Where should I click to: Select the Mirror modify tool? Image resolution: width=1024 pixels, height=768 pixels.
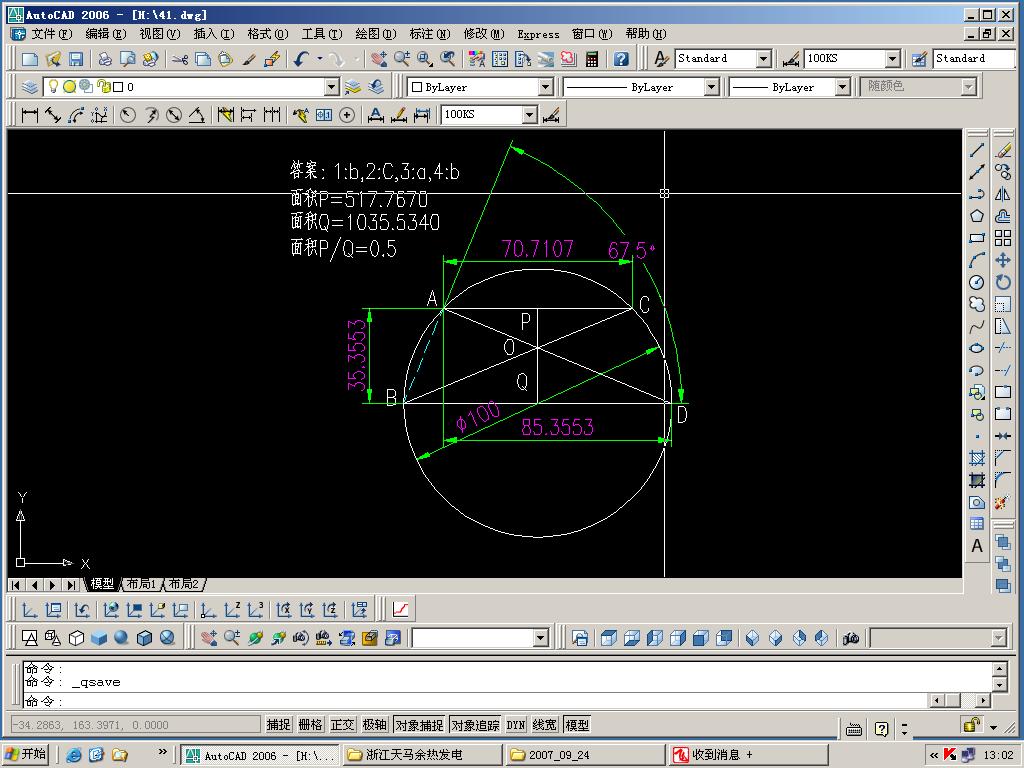[x=1003, y=195]
